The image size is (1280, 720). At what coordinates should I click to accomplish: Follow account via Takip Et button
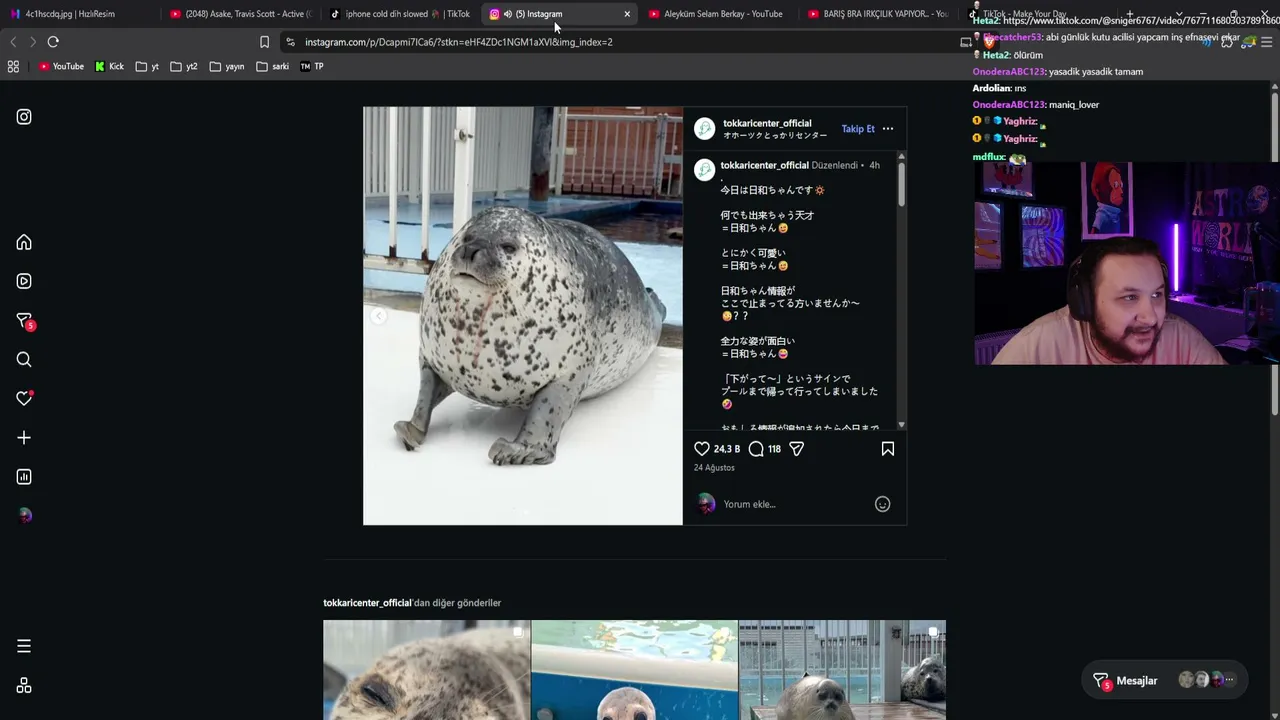(858, 129)
